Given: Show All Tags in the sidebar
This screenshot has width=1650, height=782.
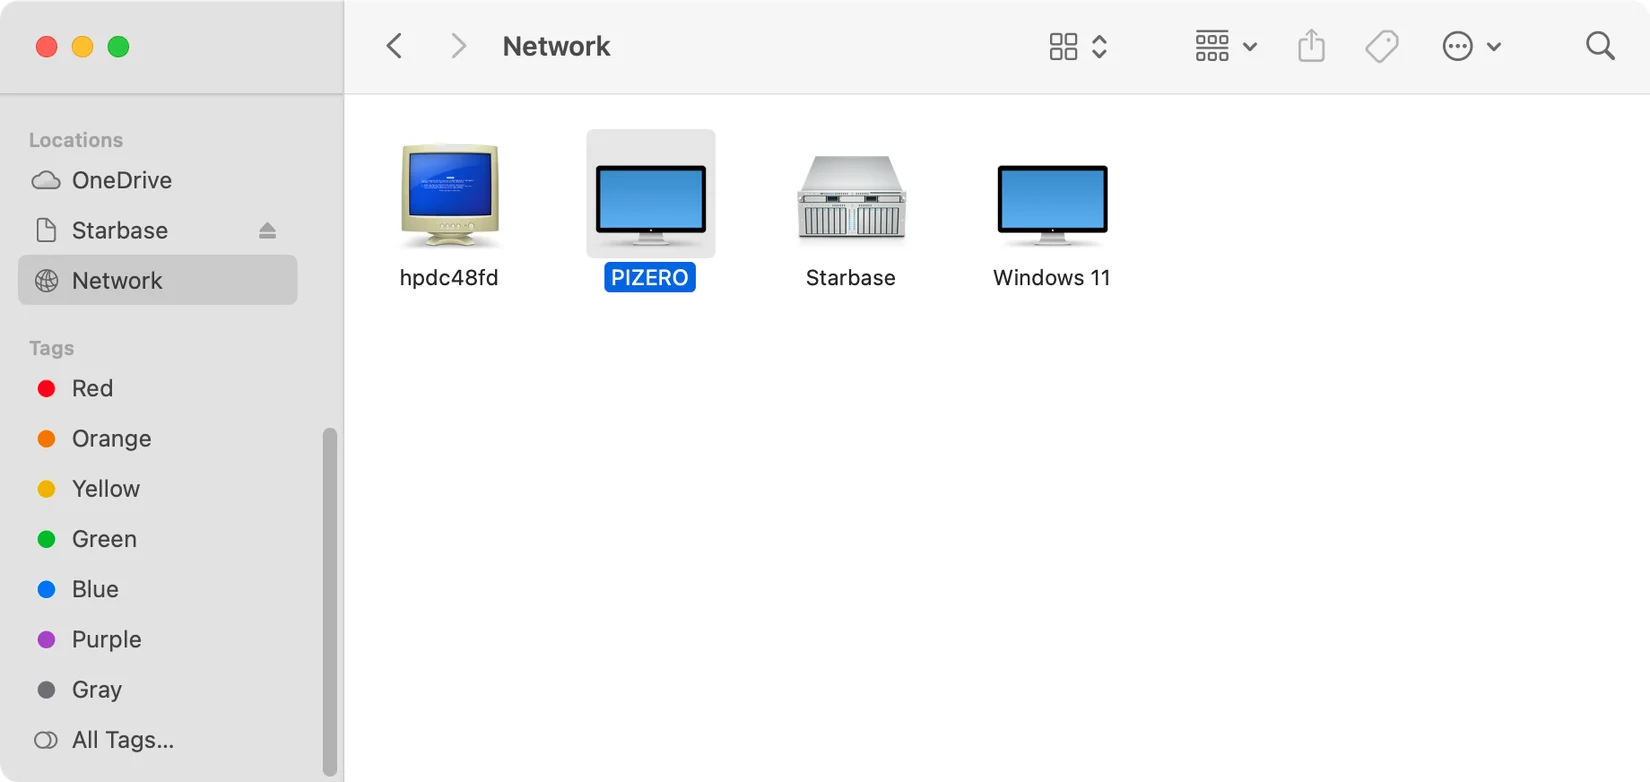Looking at the screenshot, I should pos(122,740).
